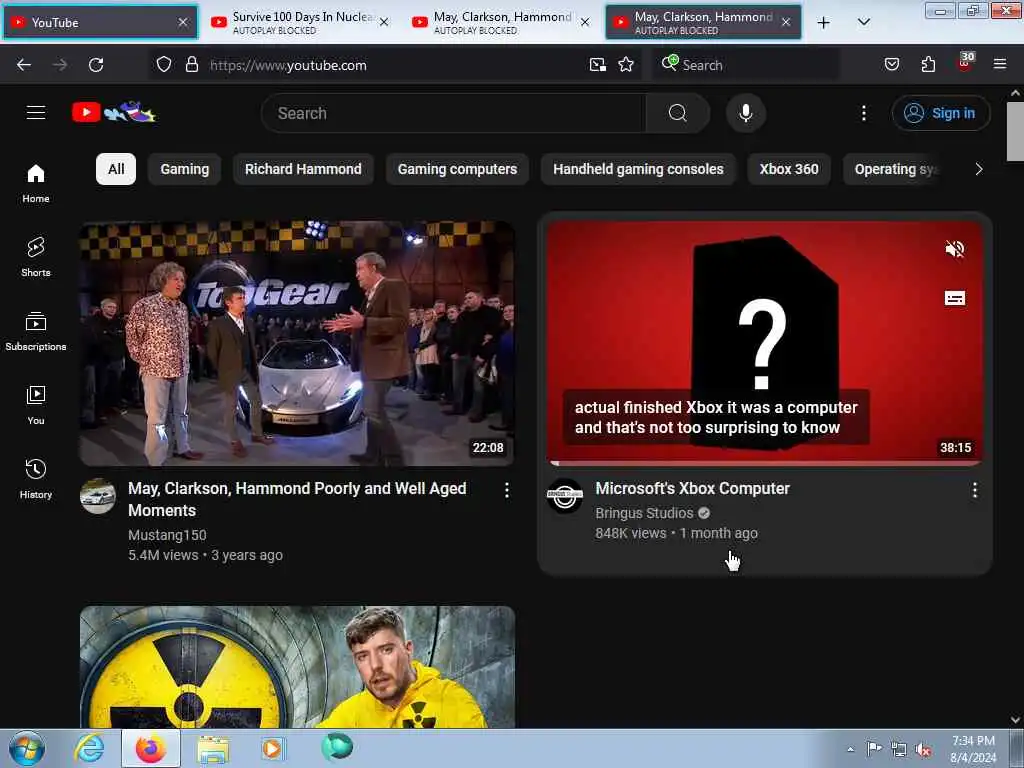Image resolution: width=1024 pixels, height=768 pixels.
Task: Open YouTube settings three-dot menu
Action: pos(863,113)
